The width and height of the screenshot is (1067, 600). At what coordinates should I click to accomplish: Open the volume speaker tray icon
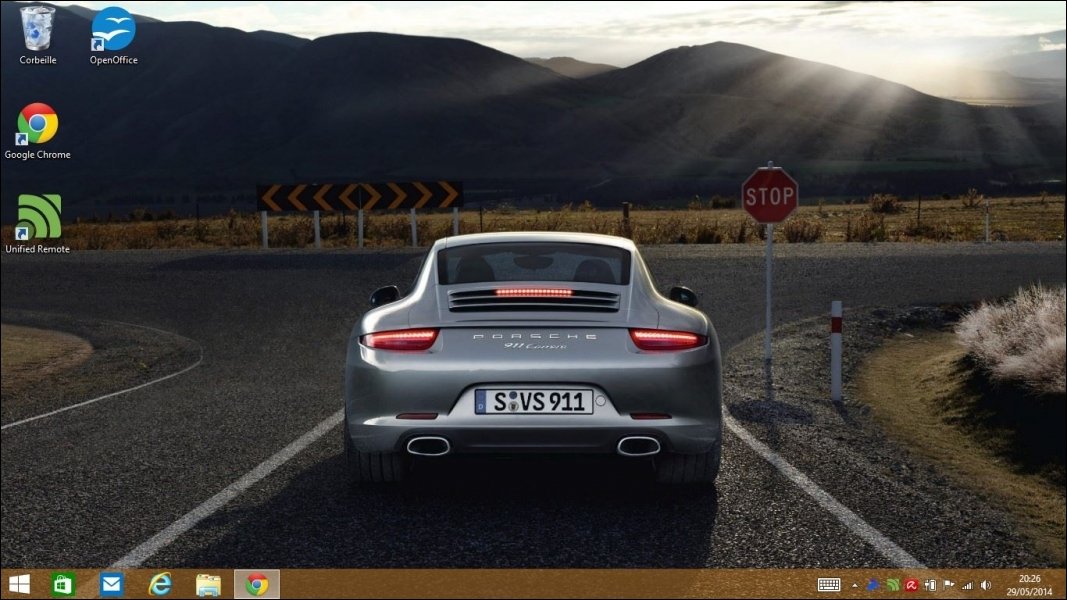coord(985,585)
